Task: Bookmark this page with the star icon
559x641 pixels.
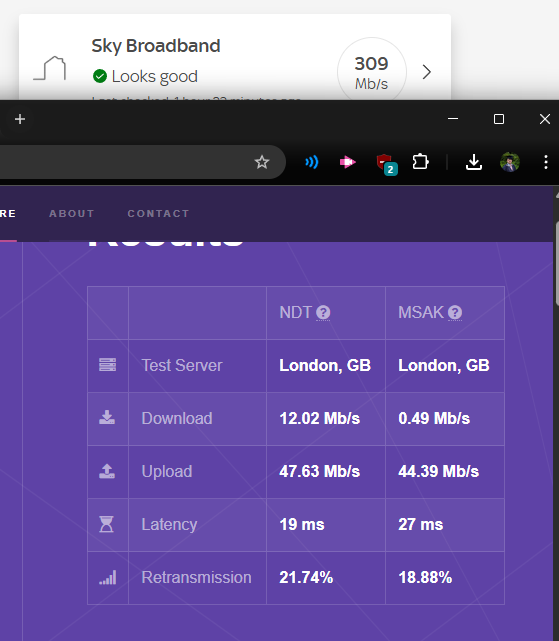Action: [262, 162]
